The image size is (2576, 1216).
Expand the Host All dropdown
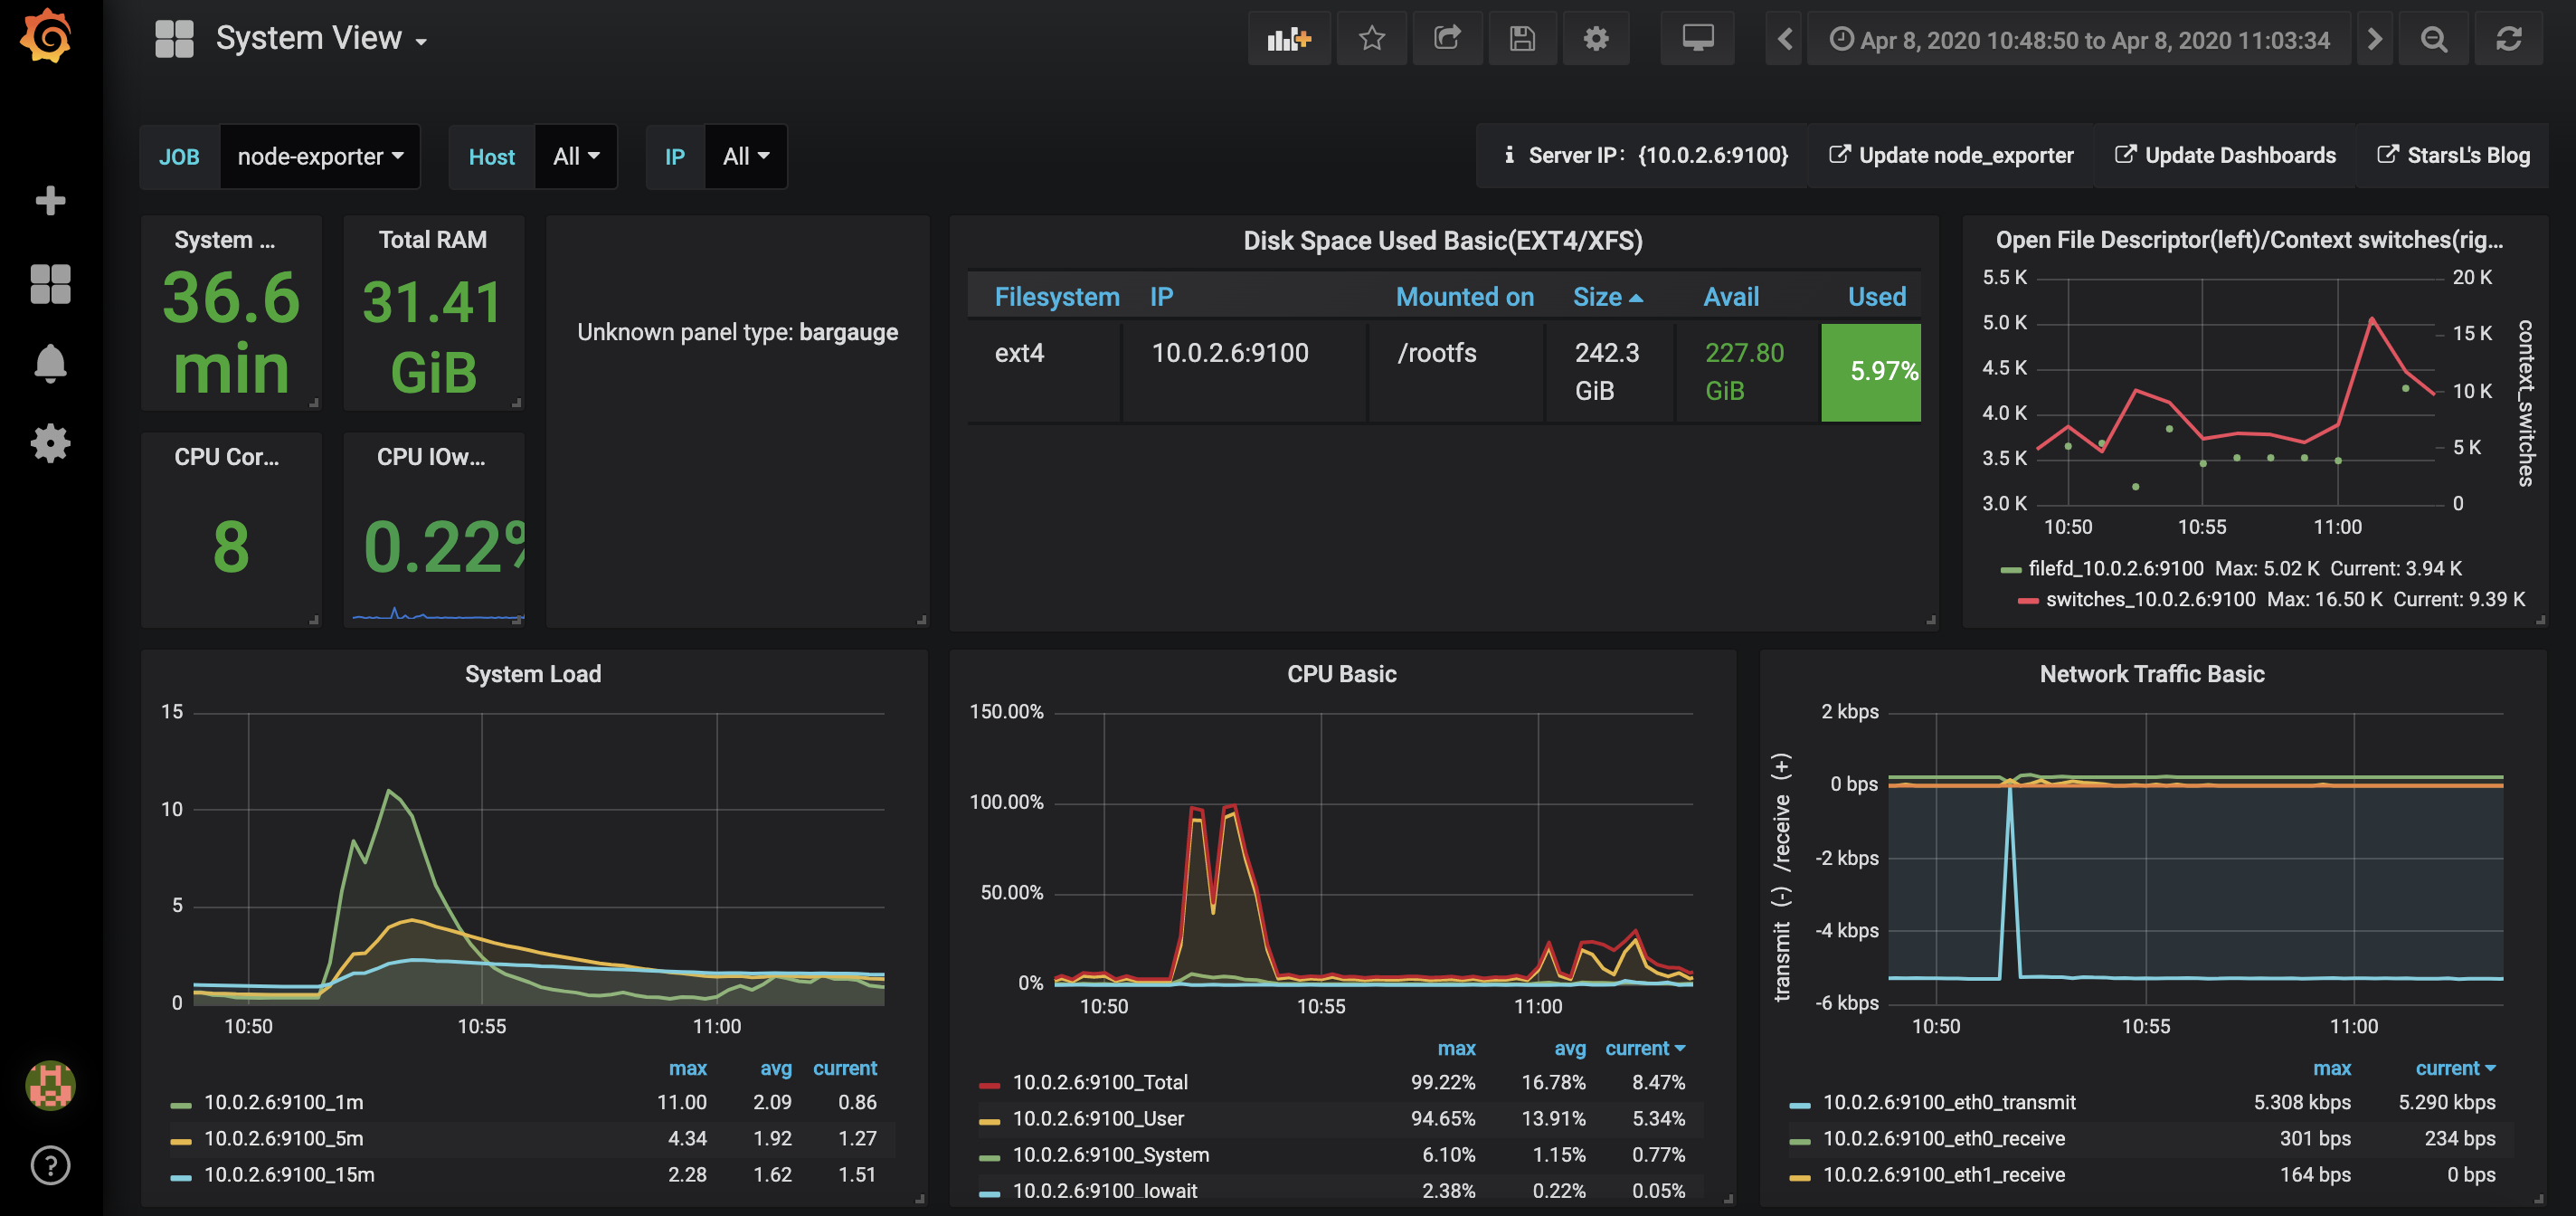[576, 157]
